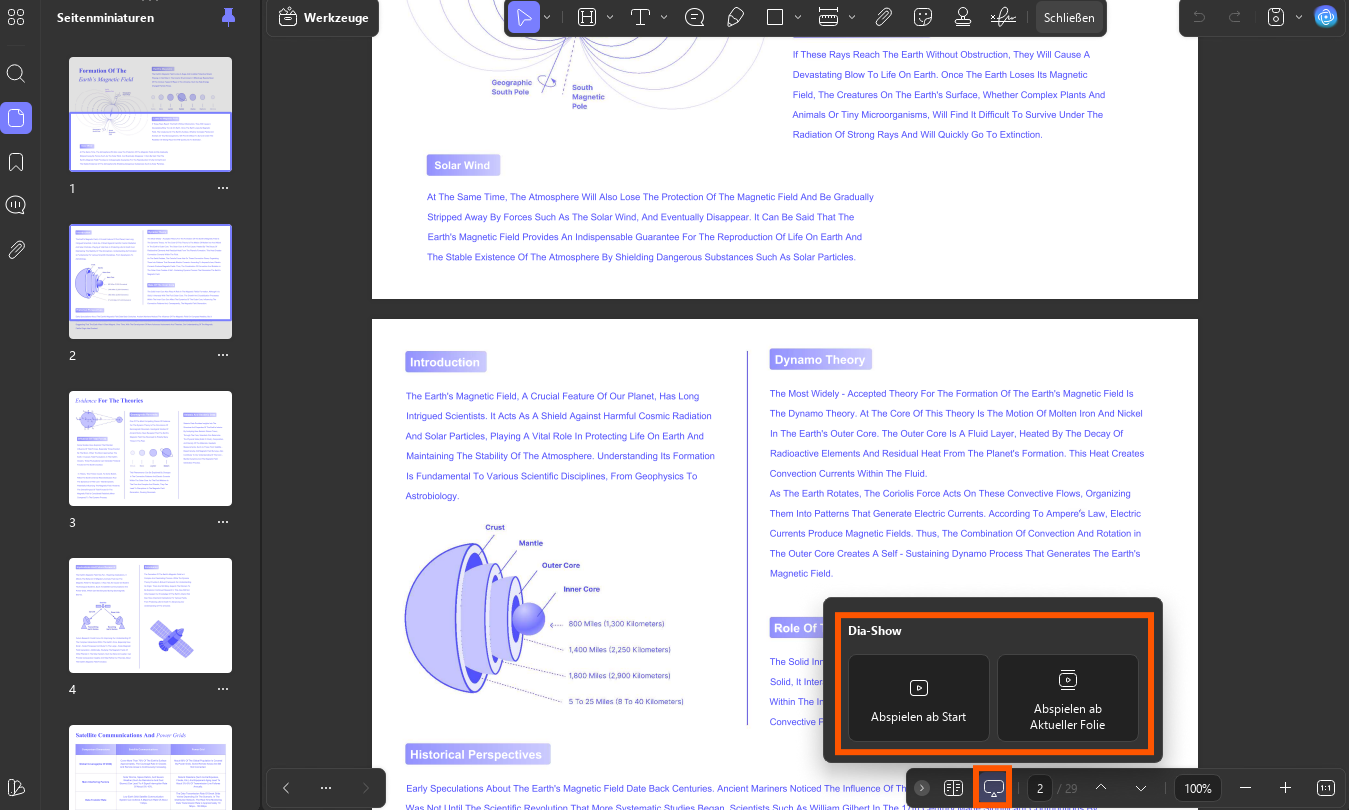1349x810 pixels.
Task: Zoom in with the plus button
Action: click(x=1286, y=788)
